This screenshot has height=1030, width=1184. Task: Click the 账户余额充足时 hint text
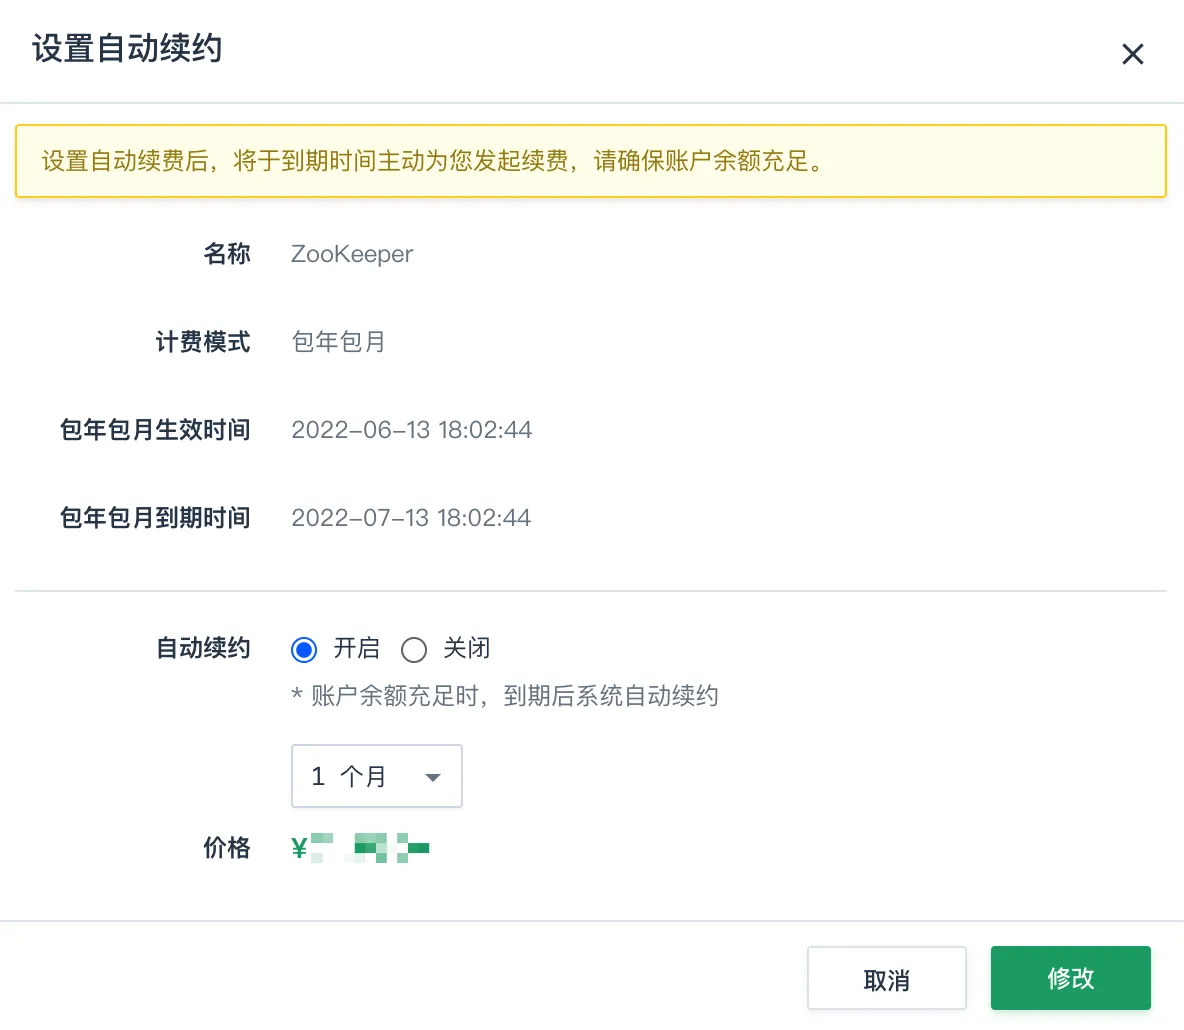pyautogui.click(x=504, y=695)
